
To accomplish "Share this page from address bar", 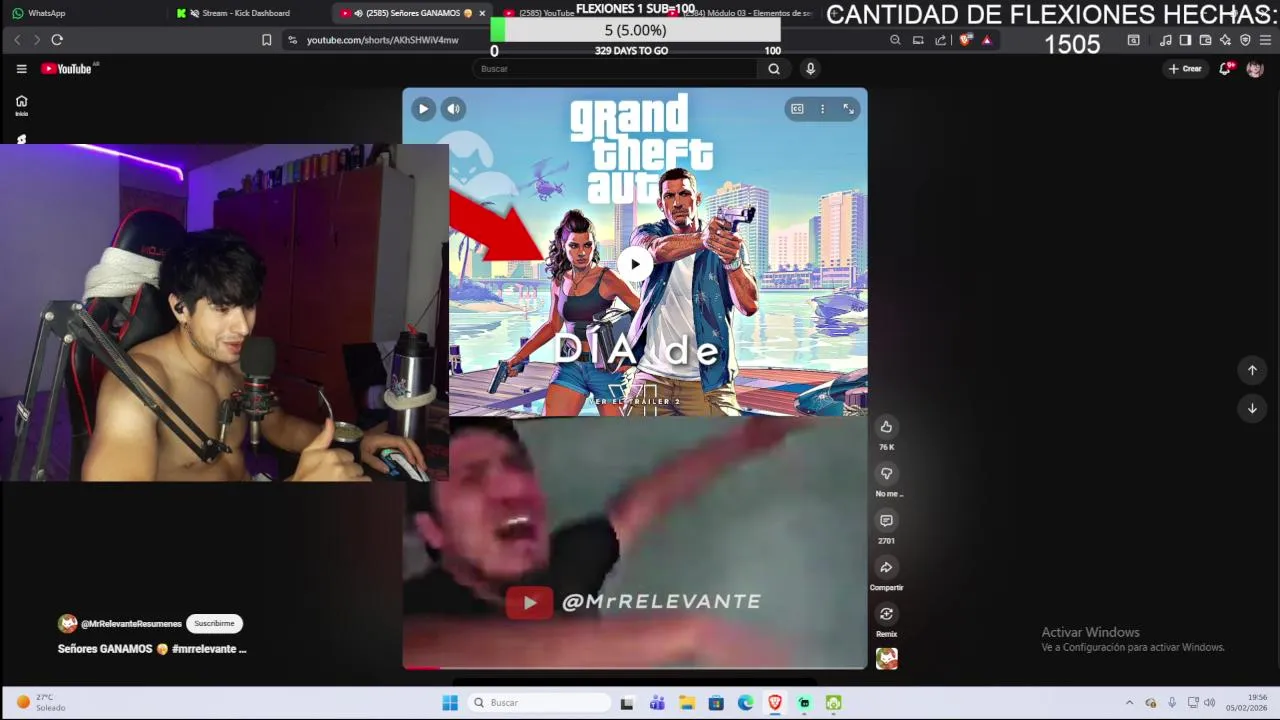I will (941, 40).
